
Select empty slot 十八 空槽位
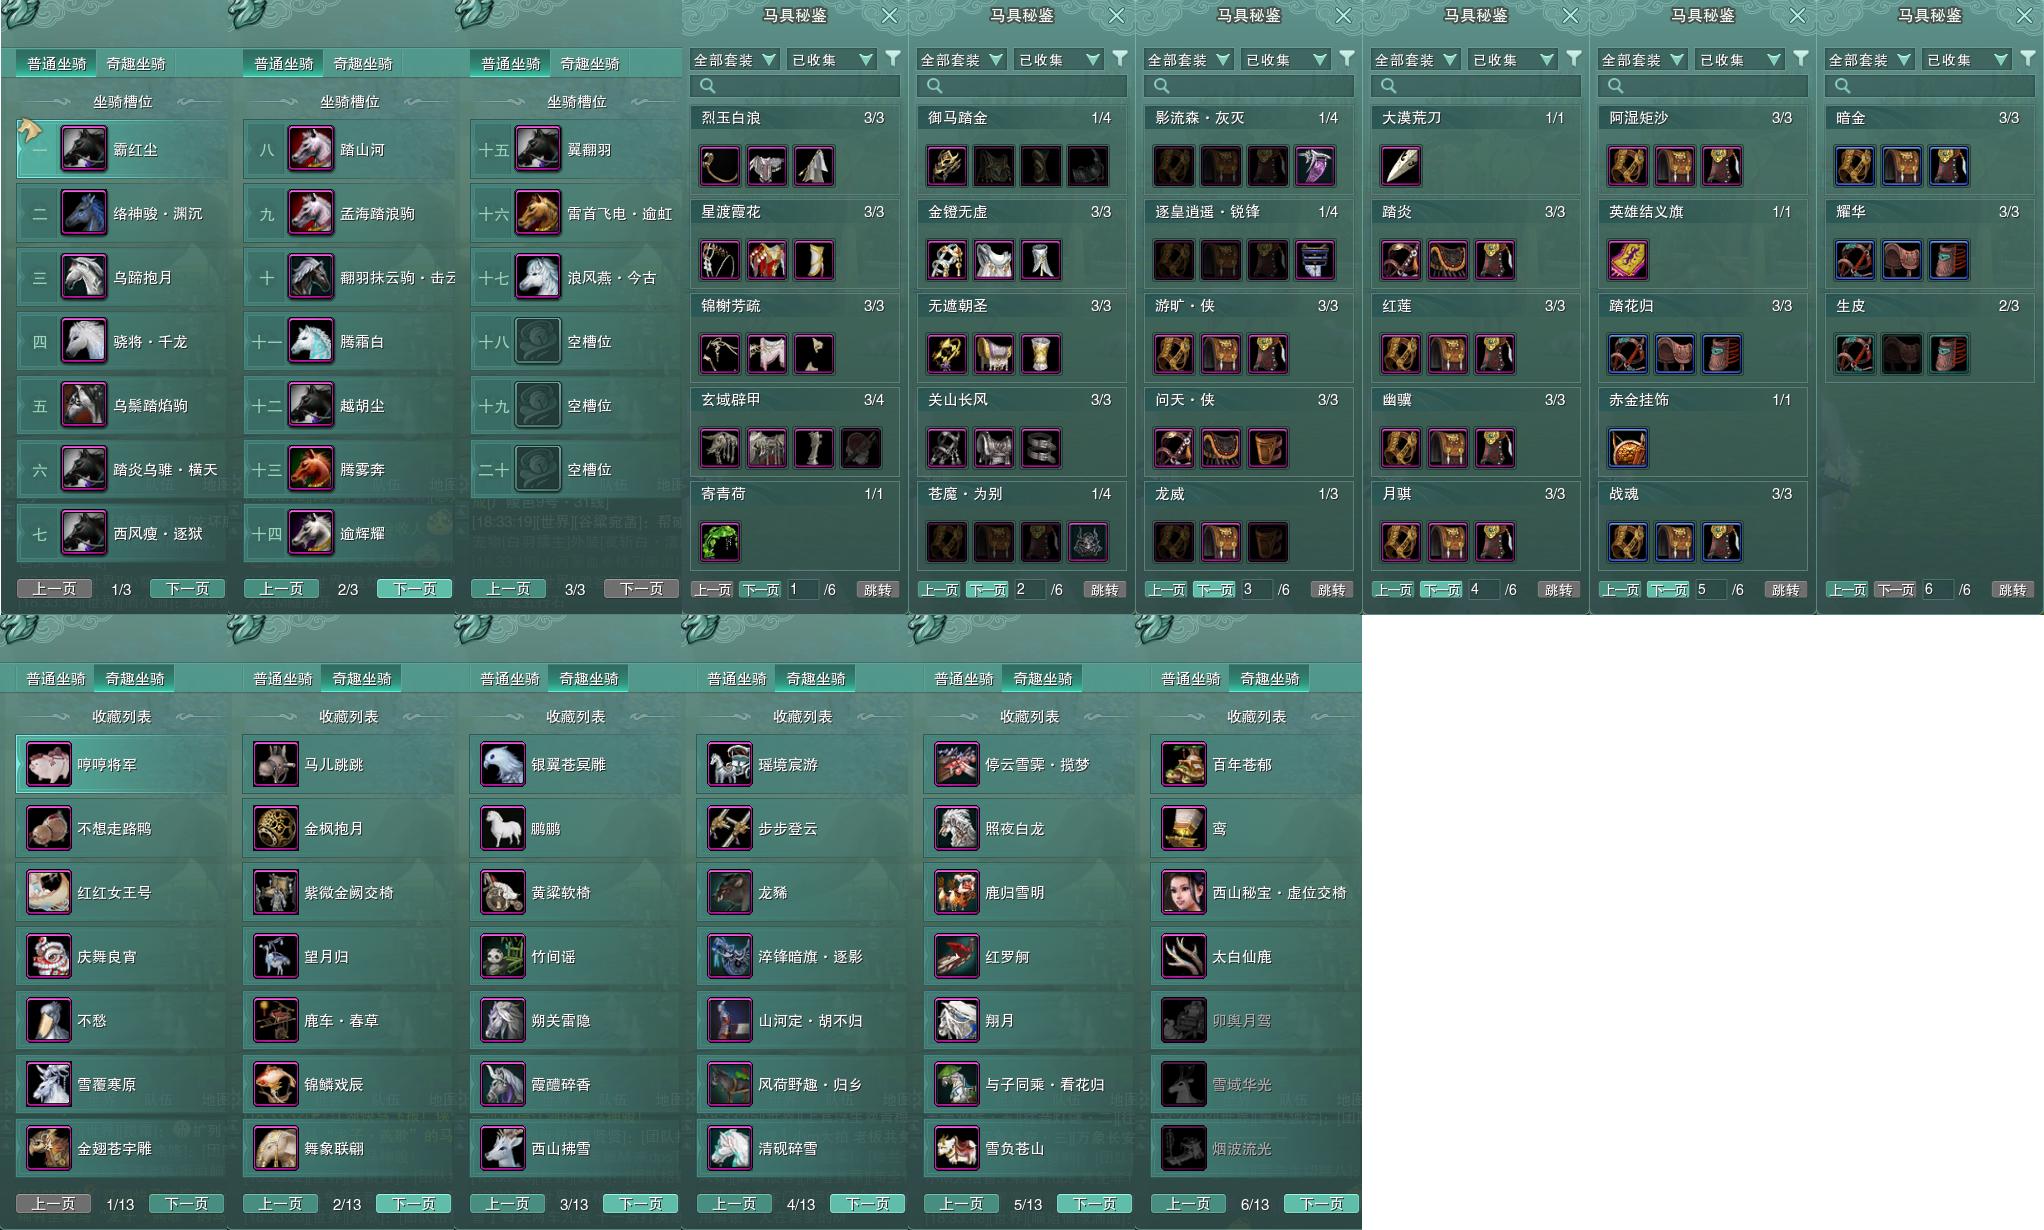coord(576,341)
